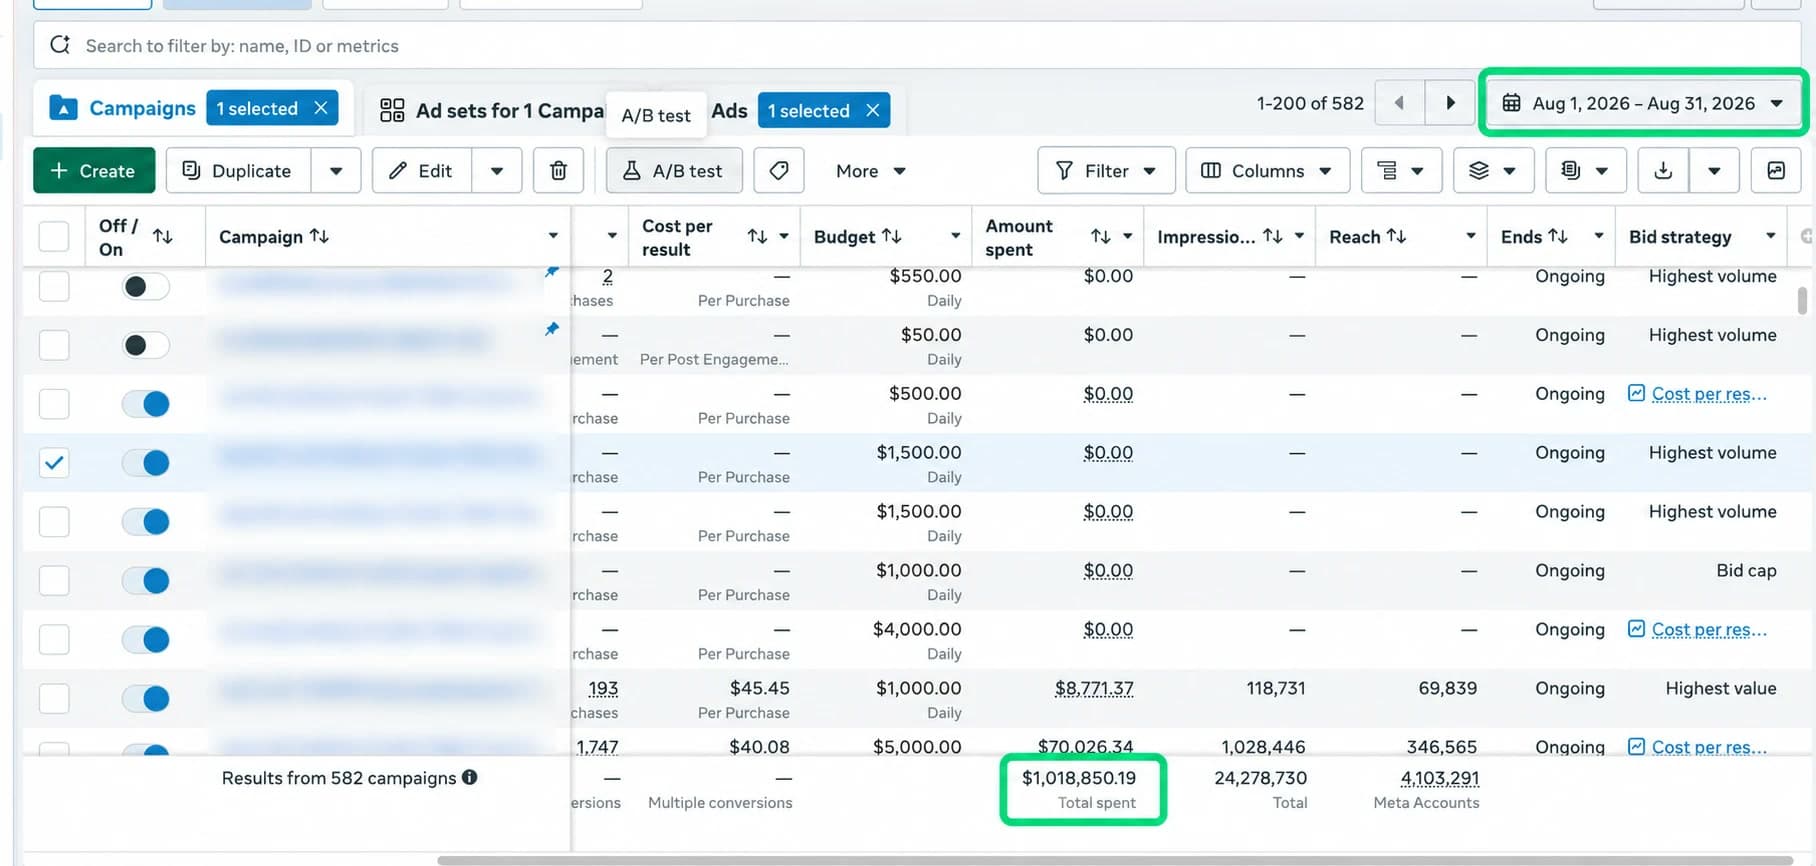The height and width of the screenshot is (866, 1816).
Task: Turn off the $500.00 budget campaign switch
Action: 146,404
